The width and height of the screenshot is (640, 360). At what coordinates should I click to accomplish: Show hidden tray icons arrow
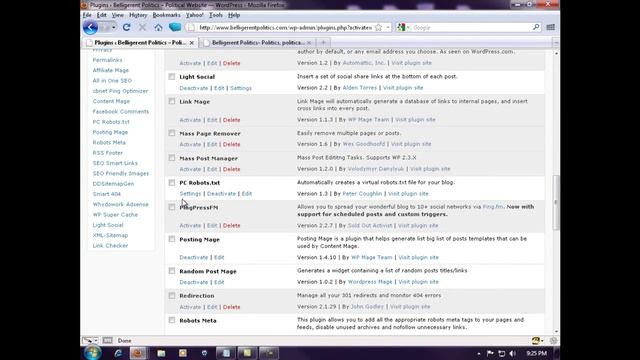pos(478,353)
